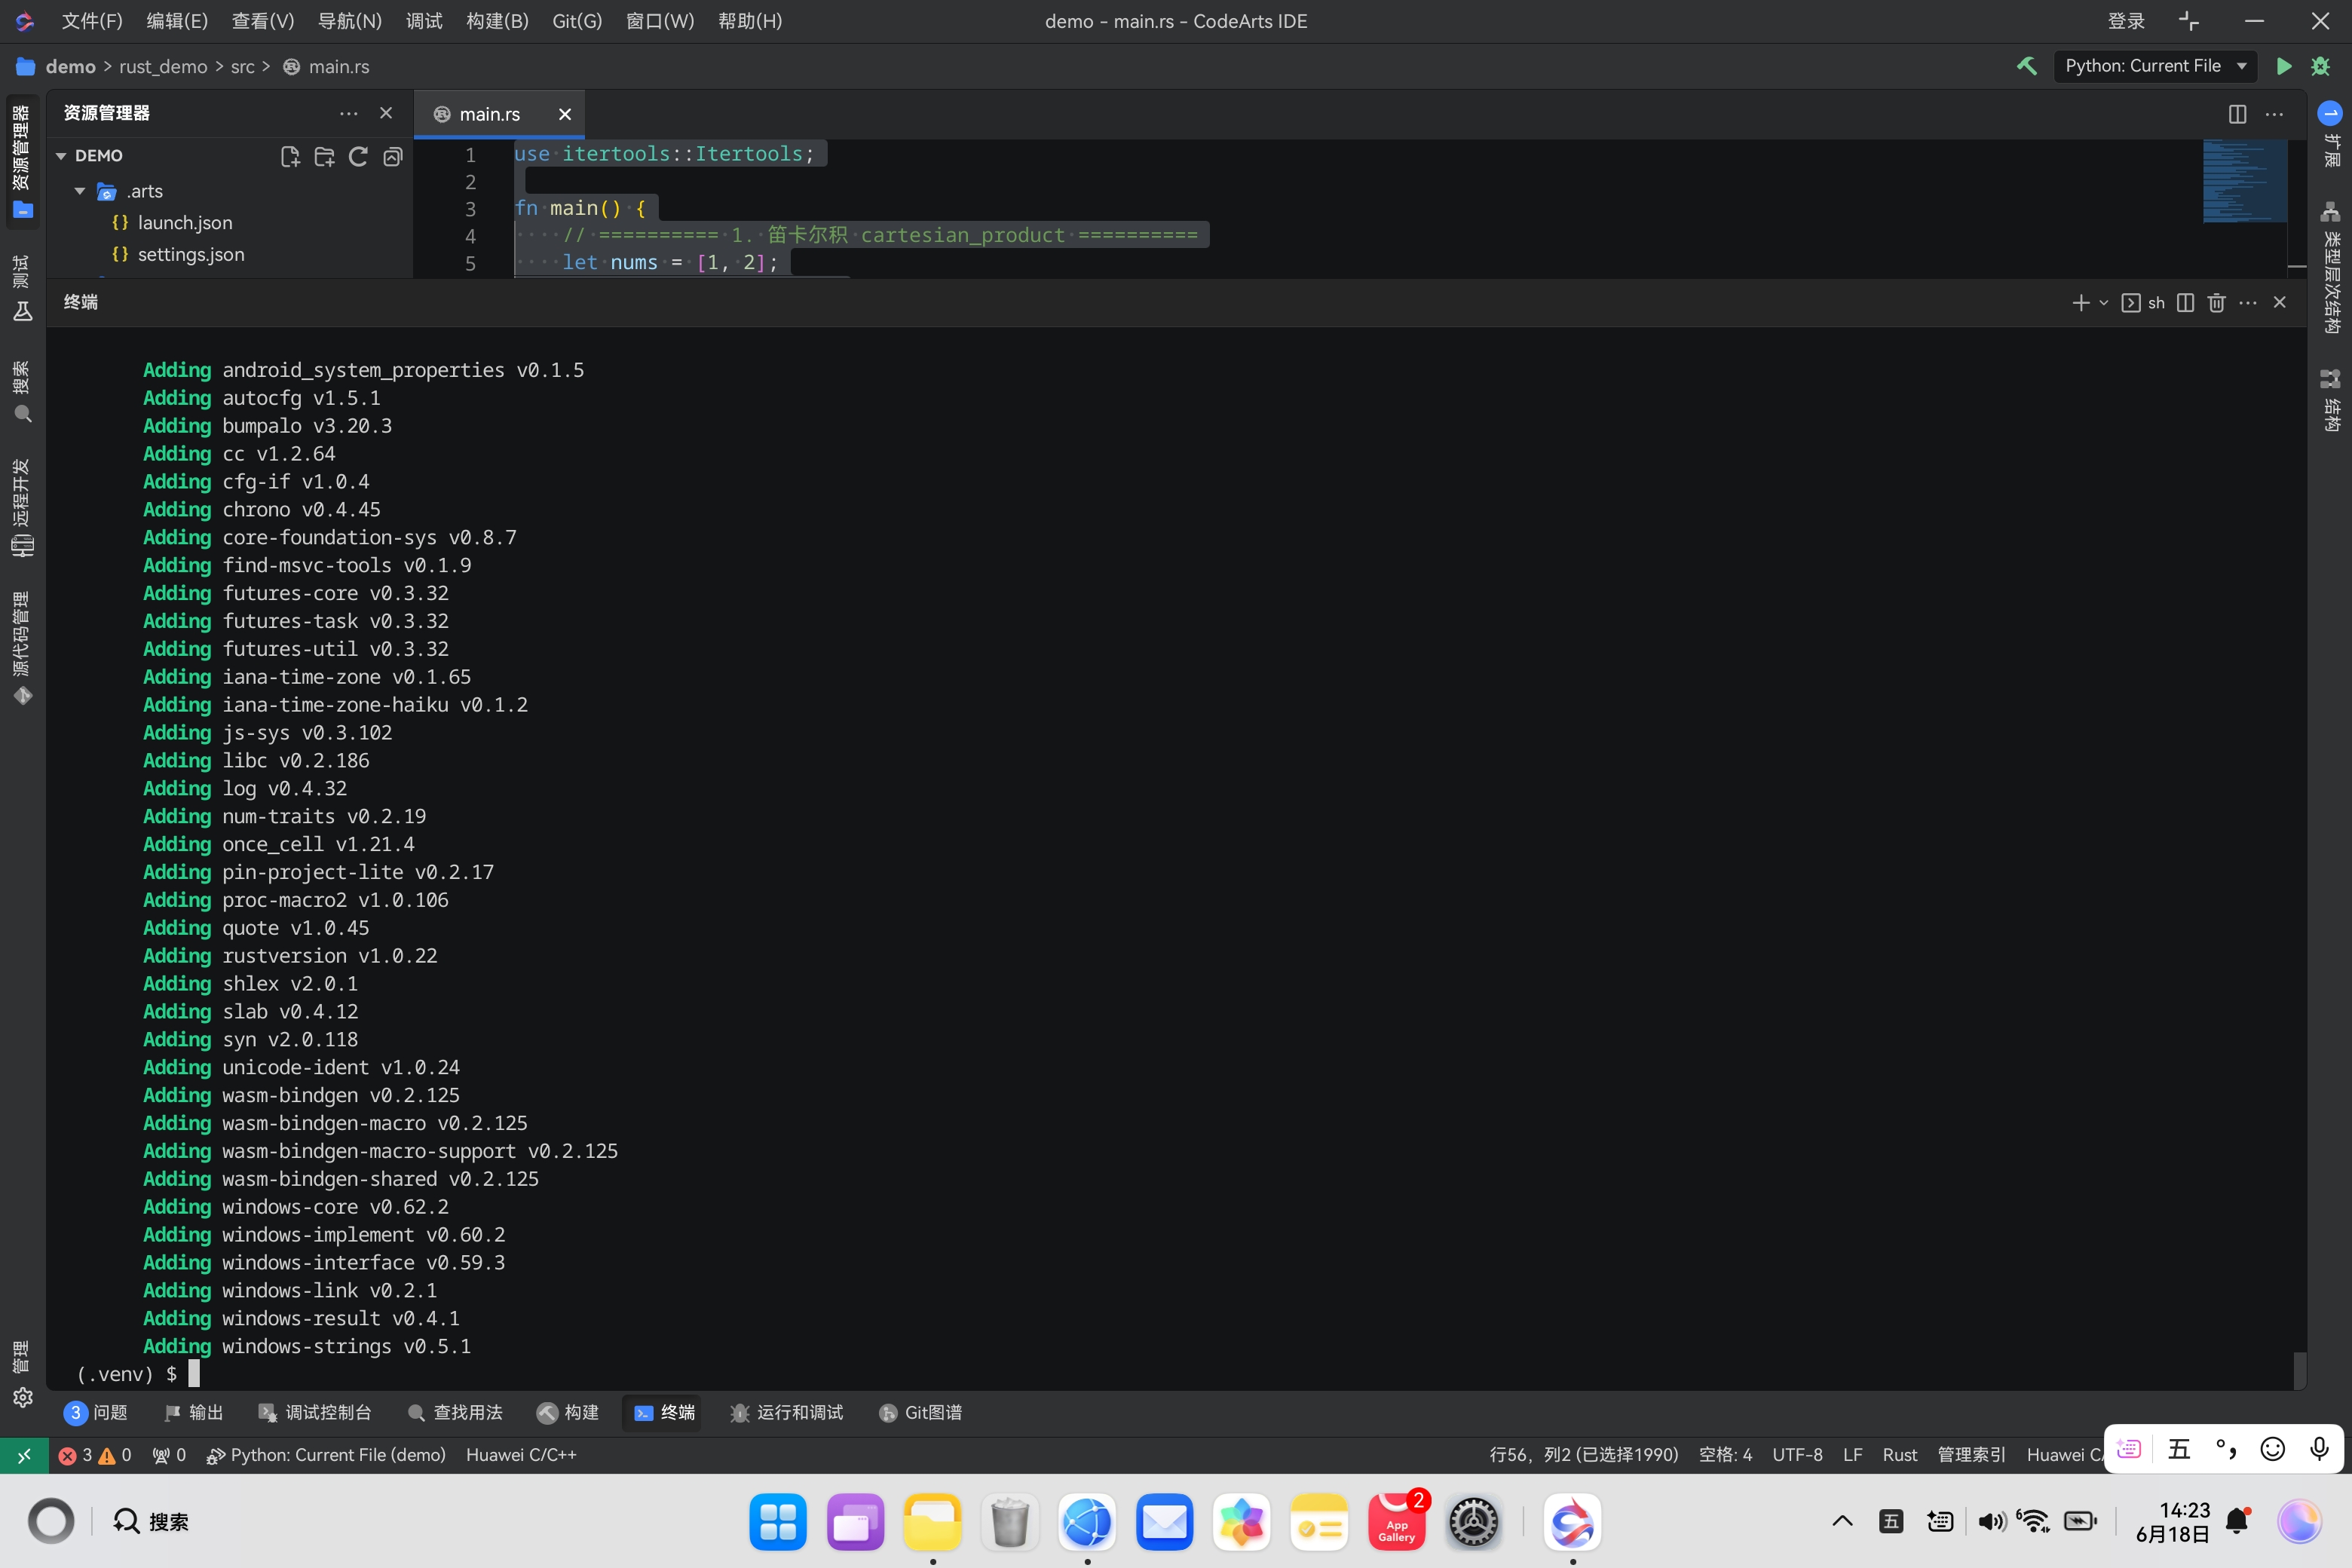Collapse the DEMO root section
The height and width of the screenshot is (1568, 2352).
pyautogui.click(x=61, y=156)
